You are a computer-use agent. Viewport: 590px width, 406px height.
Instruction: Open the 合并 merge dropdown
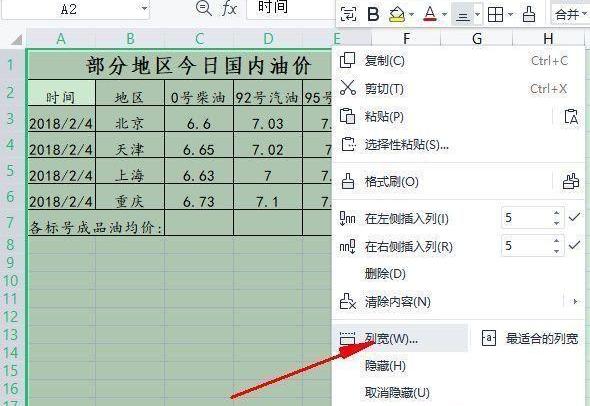tap(570, 14)
